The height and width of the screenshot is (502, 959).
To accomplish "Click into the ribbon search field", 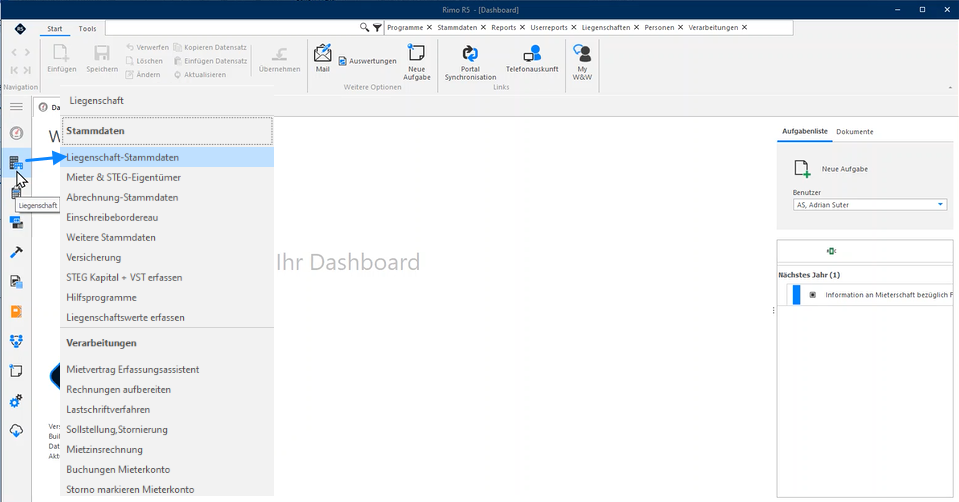I will (x=232, y=28).
